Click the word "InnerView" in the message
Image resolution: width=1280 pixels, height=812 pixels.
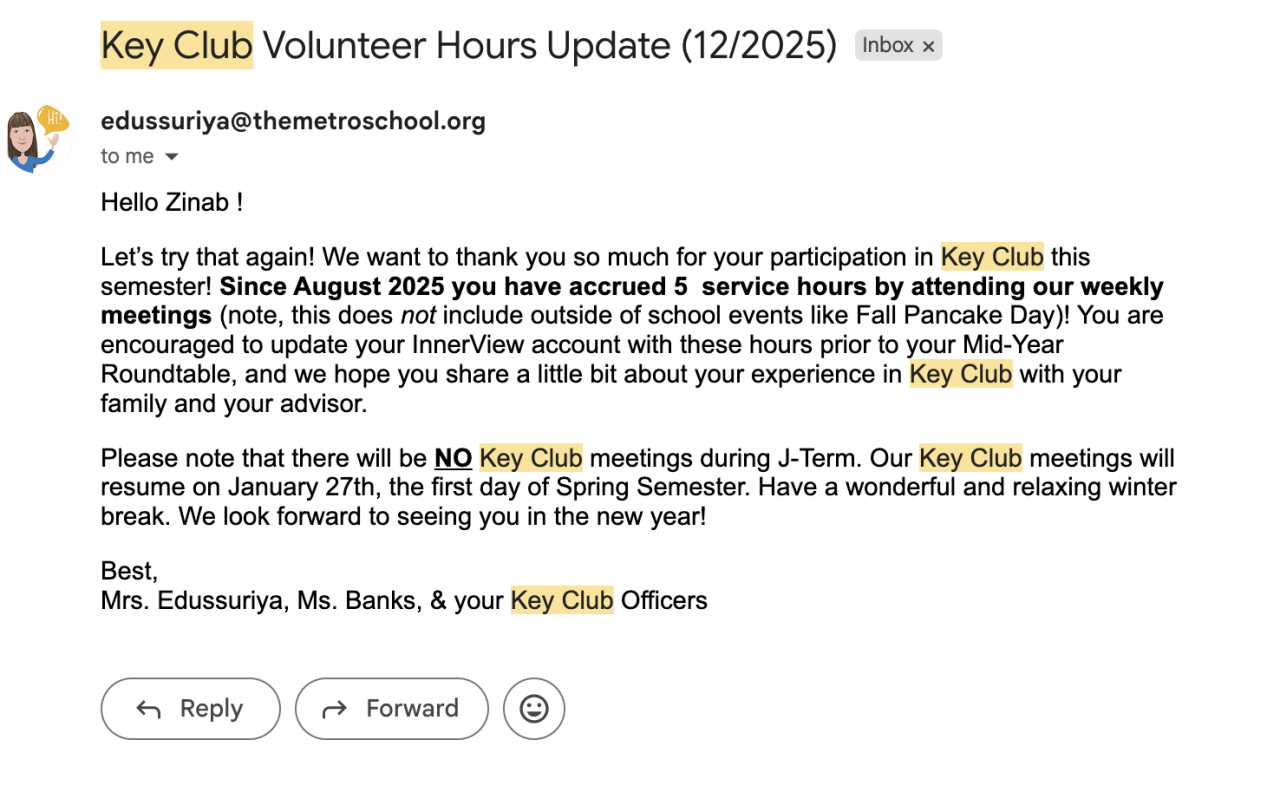(463, 345)
